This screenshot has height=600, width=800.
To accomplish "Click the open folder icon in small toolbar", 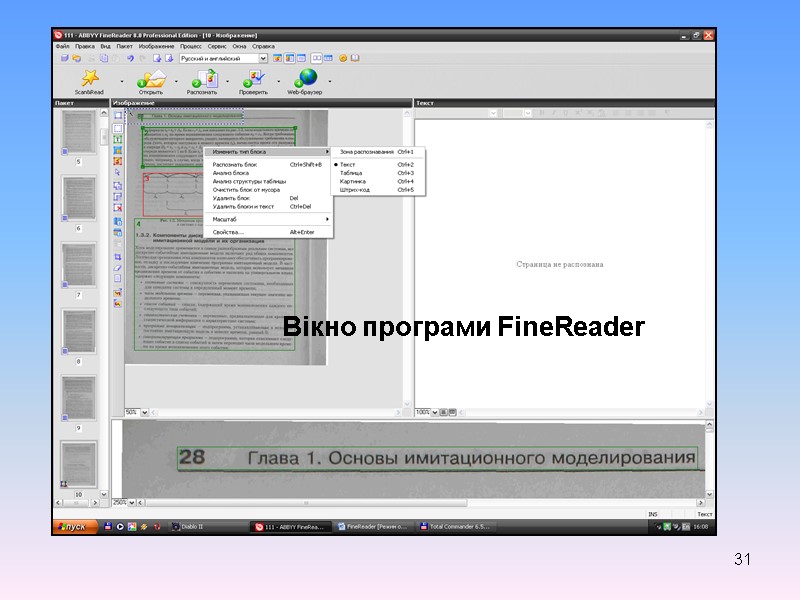I will 77,58.
